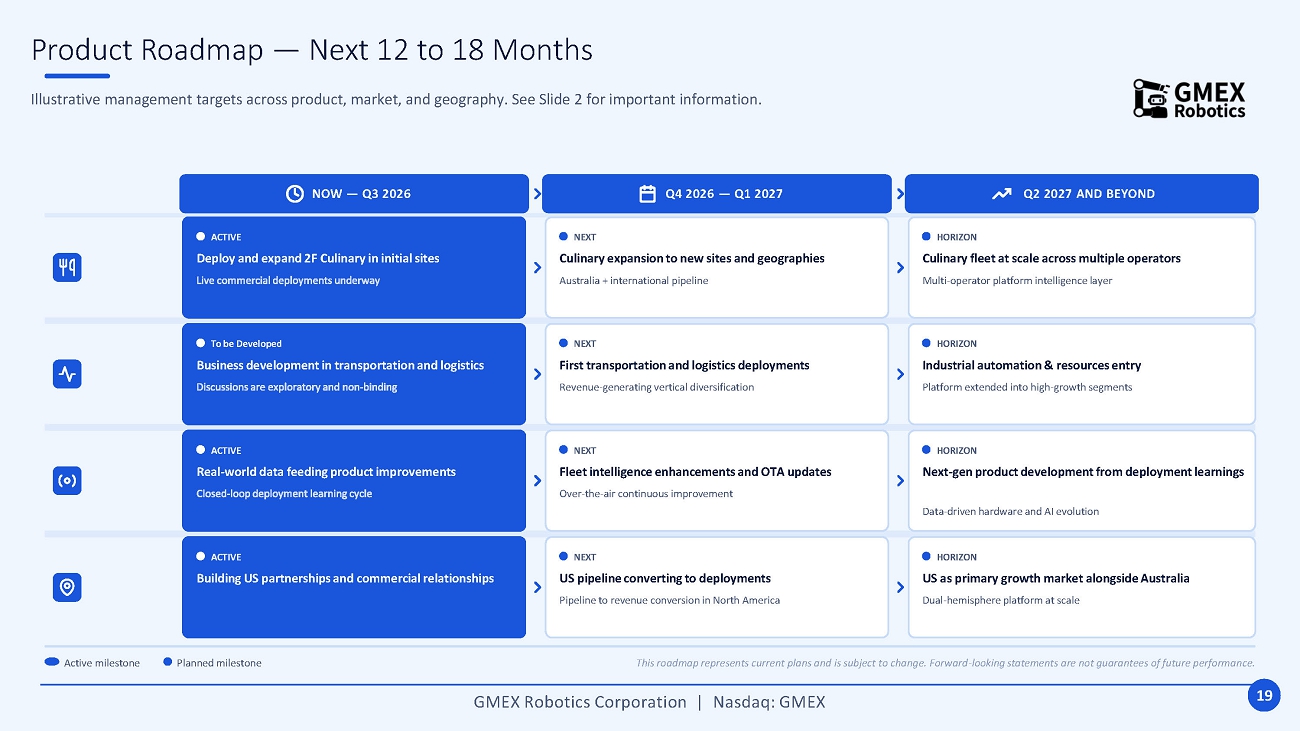Screen dimensions: 1300x731
Task: Click chevron left of Culinary fleet at scale
Action: (x=901, y=267)
